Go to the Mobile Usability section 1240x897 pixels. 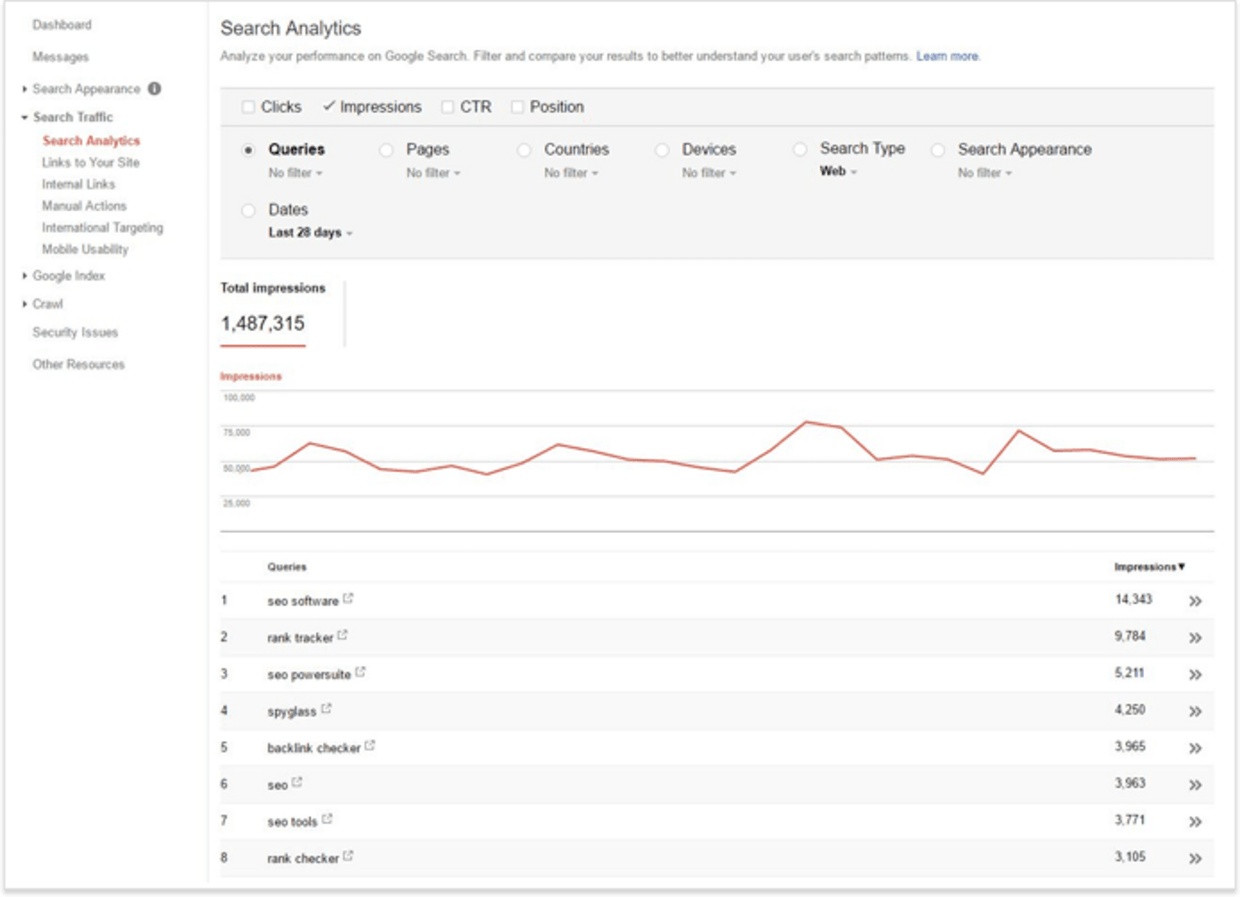click(88, 248)
